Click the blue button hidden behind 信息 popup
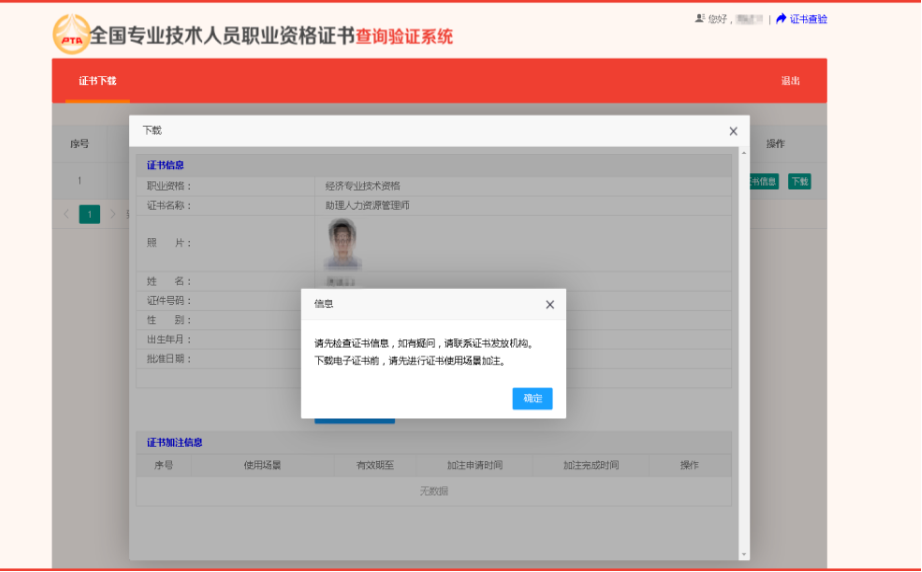This screenshot has width=922, height=572. [355, 419]
